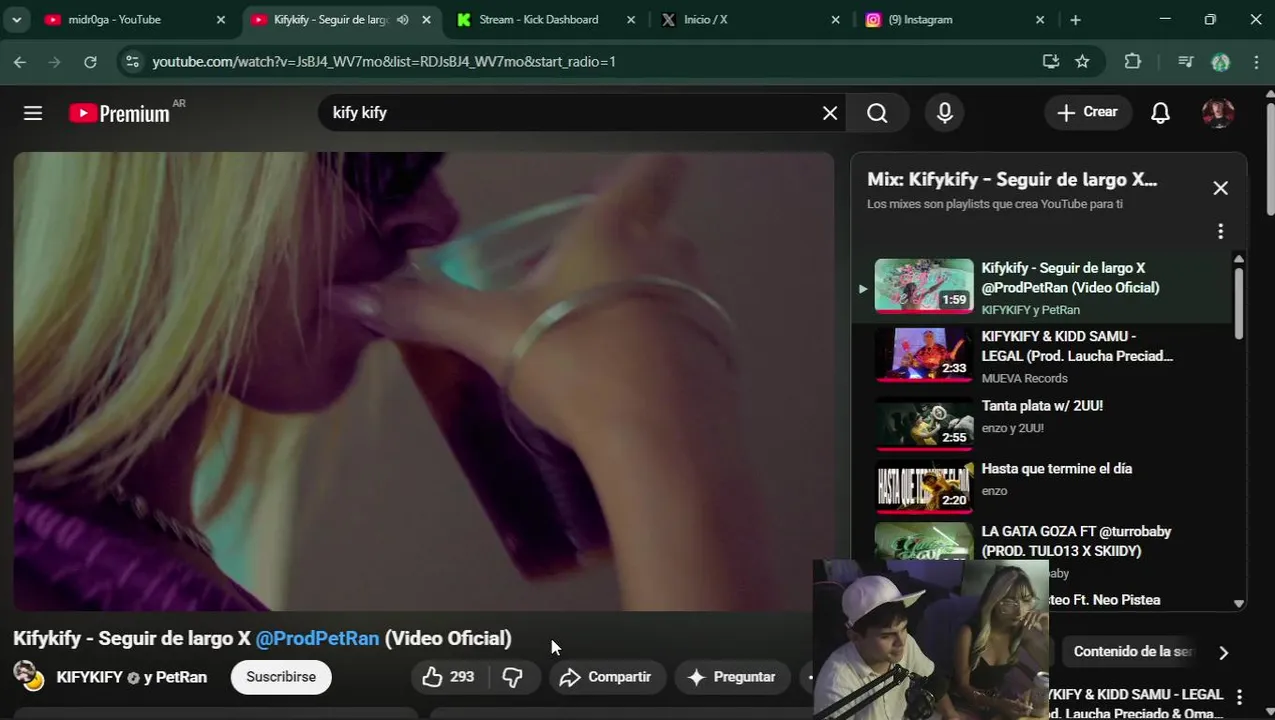Clear the search text with X icon
1275x720 pixels.
click(830, 113)
